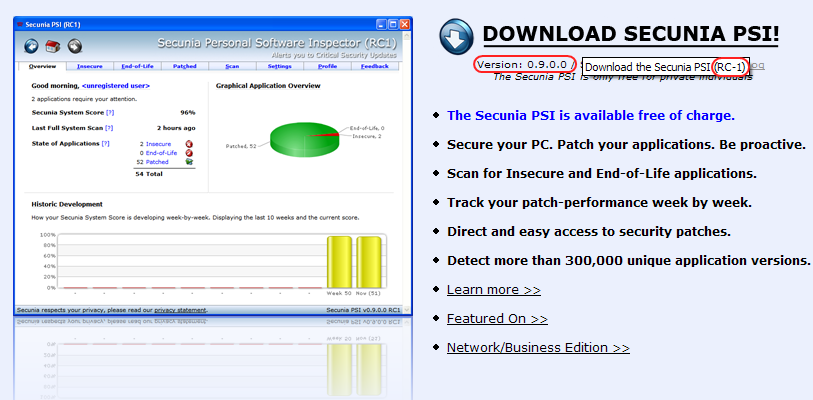Image resolution: width=813 pixels, height=400 pixels.
Task: Click the DOWNLOAD SECUNIA PSI! heading link
Action: [630, 34]
